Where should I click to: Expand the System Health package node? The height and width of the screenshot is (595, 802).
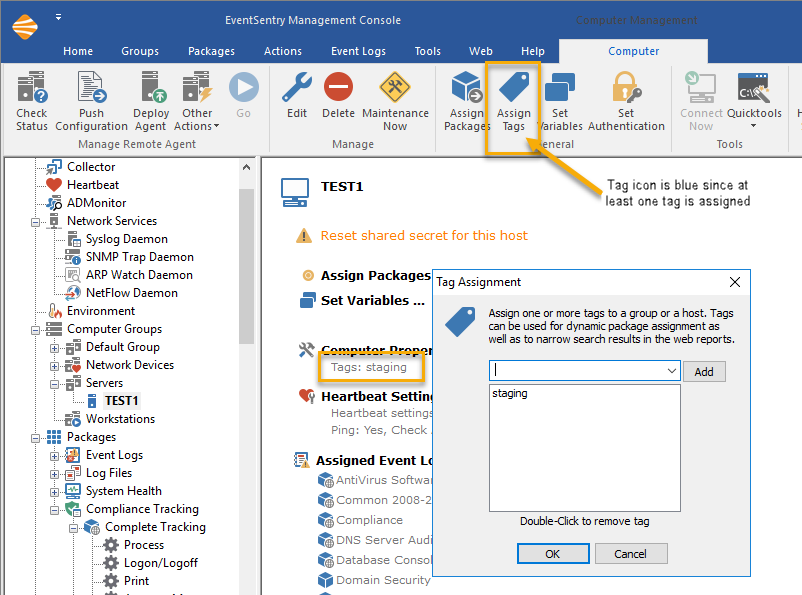click(x=54, y=492)
